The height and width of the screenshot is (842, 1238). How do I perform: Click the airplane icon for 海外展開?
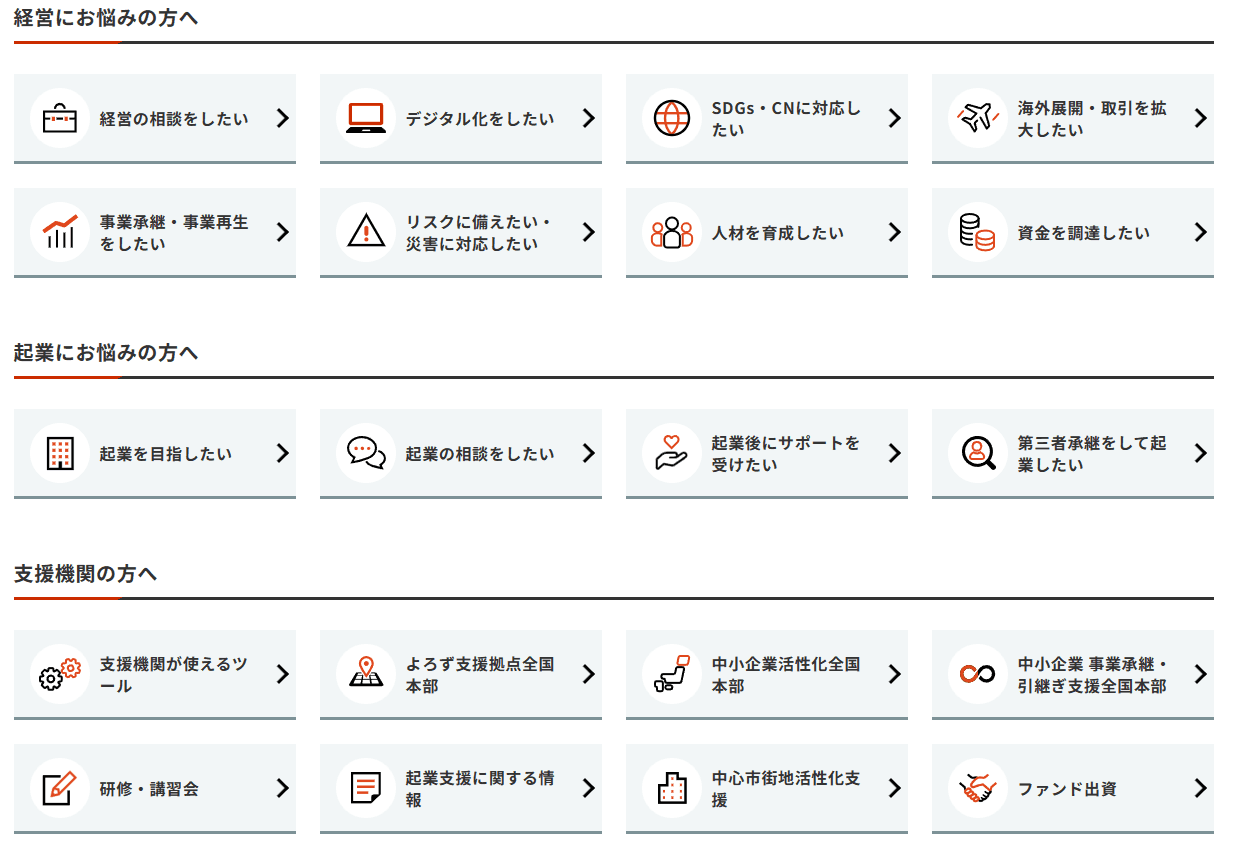(x=977, y=118)
